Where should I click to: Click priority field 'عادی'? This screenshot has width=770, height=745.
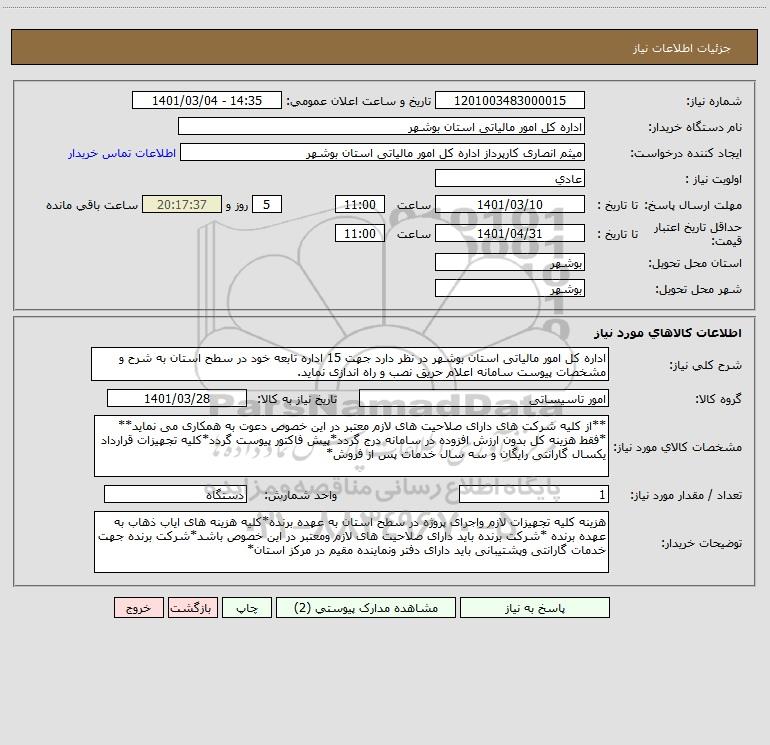tap(510, 178)
